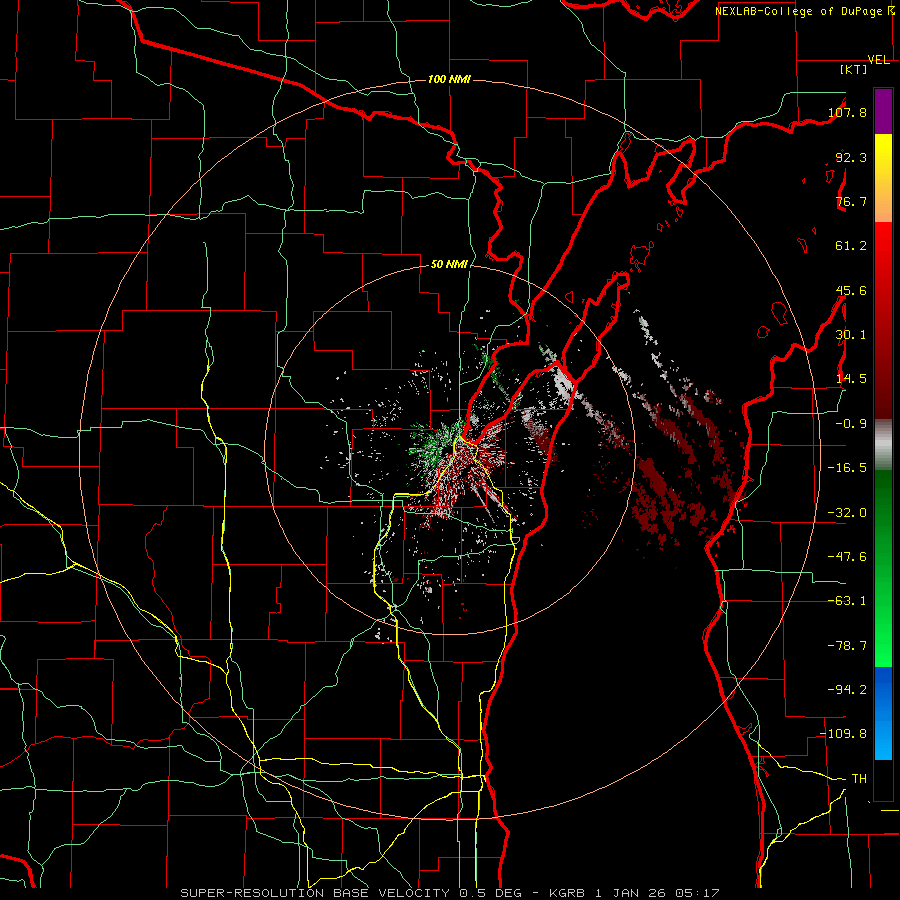The height and width of the screenshot is (900, 900).
Task: Click the -78.7 velocity scale value
Action: pos(847,646)
